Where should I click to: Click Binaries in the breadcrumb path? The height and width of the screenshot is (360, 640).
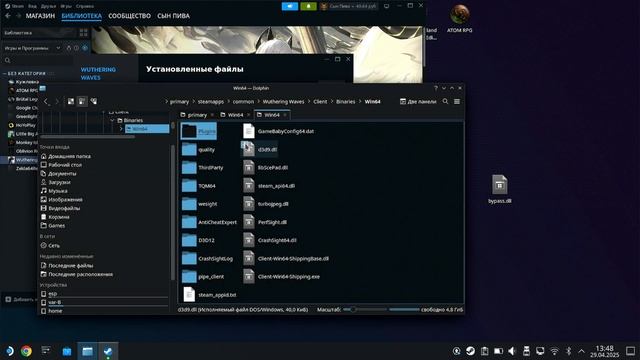345,101
